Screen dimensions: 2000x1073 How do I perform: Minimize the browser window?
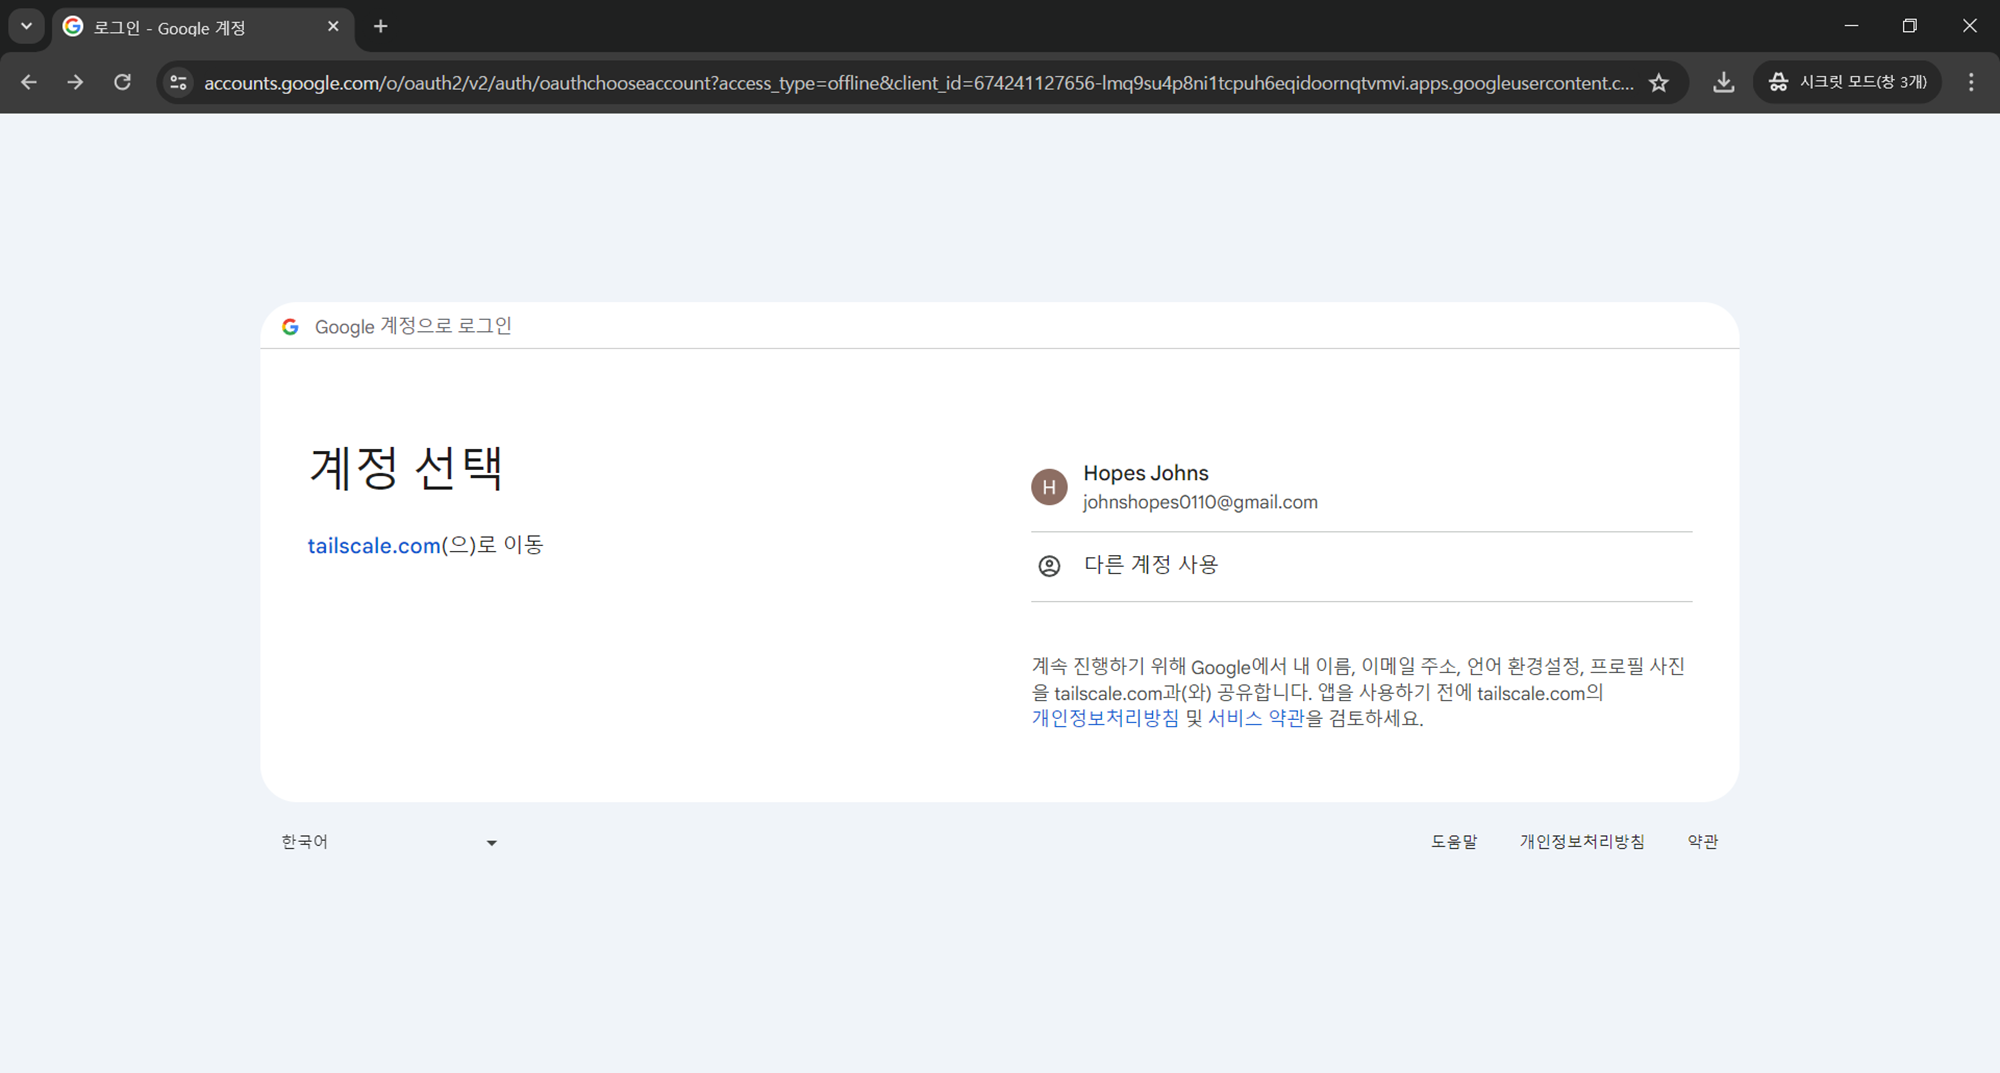pos(1851,26)
